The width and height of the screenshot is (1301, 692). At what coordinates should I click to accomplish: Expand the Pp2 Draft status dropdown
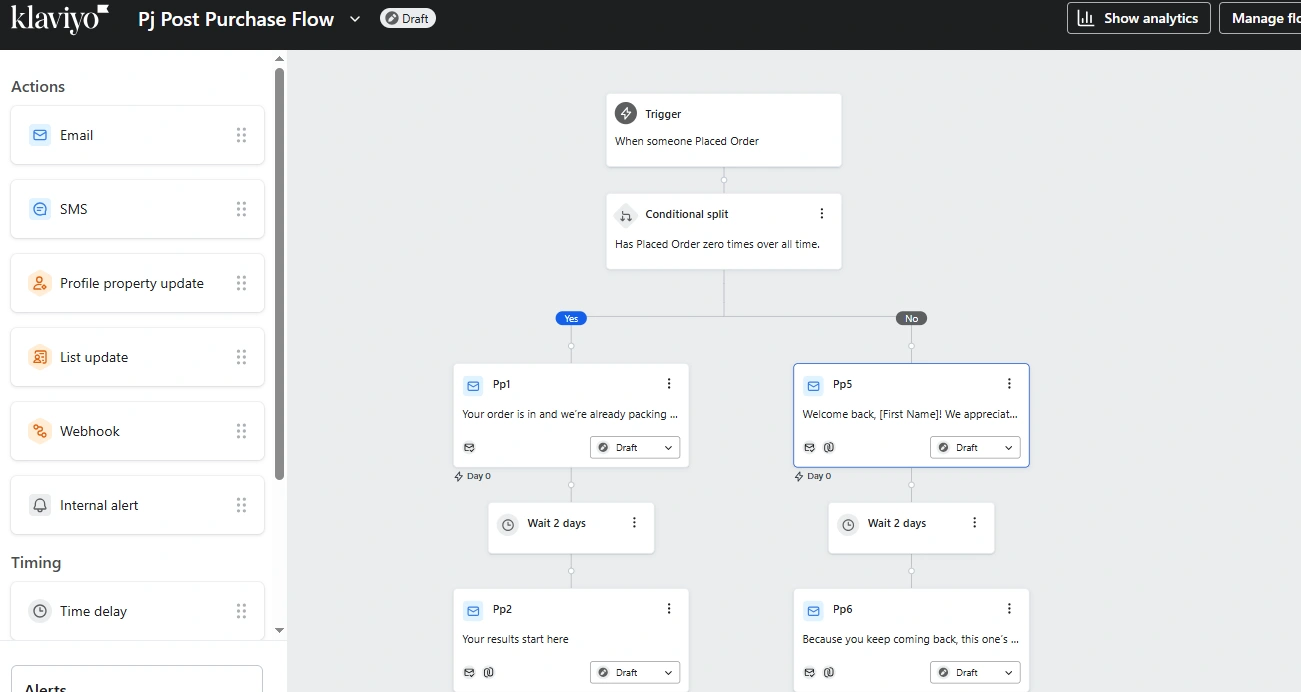[635, 672]
